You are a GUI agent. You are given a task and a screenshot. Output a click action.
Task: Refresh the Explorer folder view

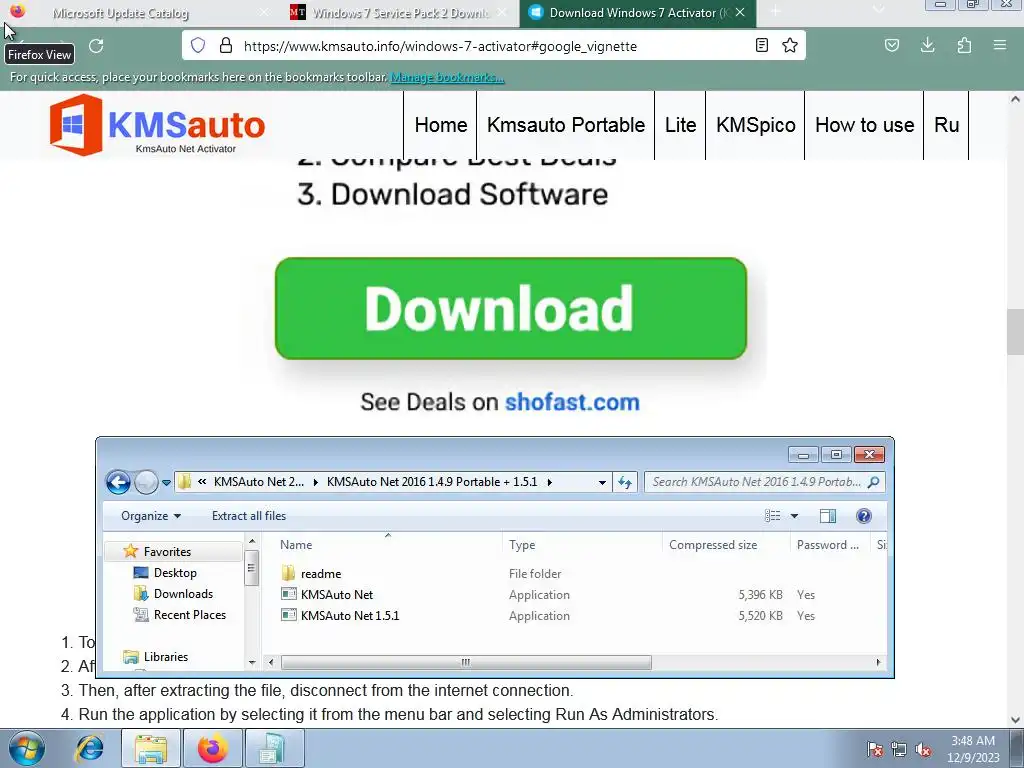pyautogui.click(x=625, y=483)
